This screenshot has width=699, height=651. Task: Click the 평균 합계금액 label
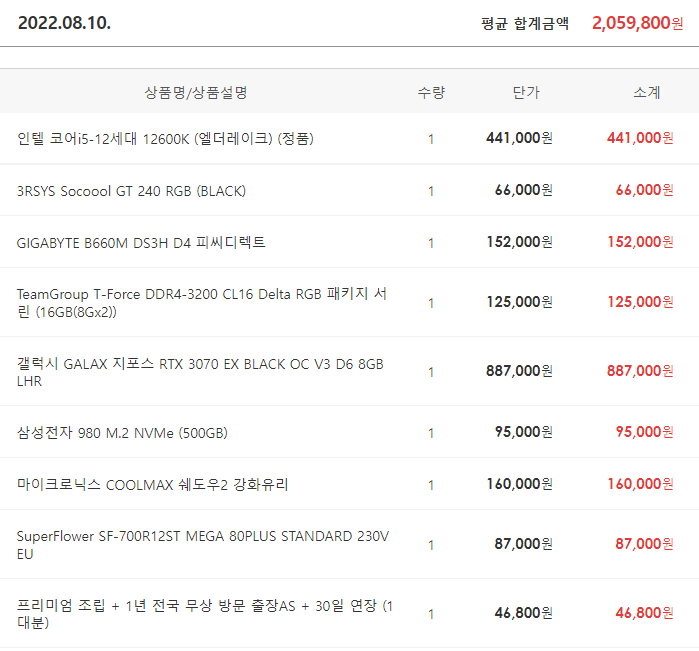[x=524, y=23]
